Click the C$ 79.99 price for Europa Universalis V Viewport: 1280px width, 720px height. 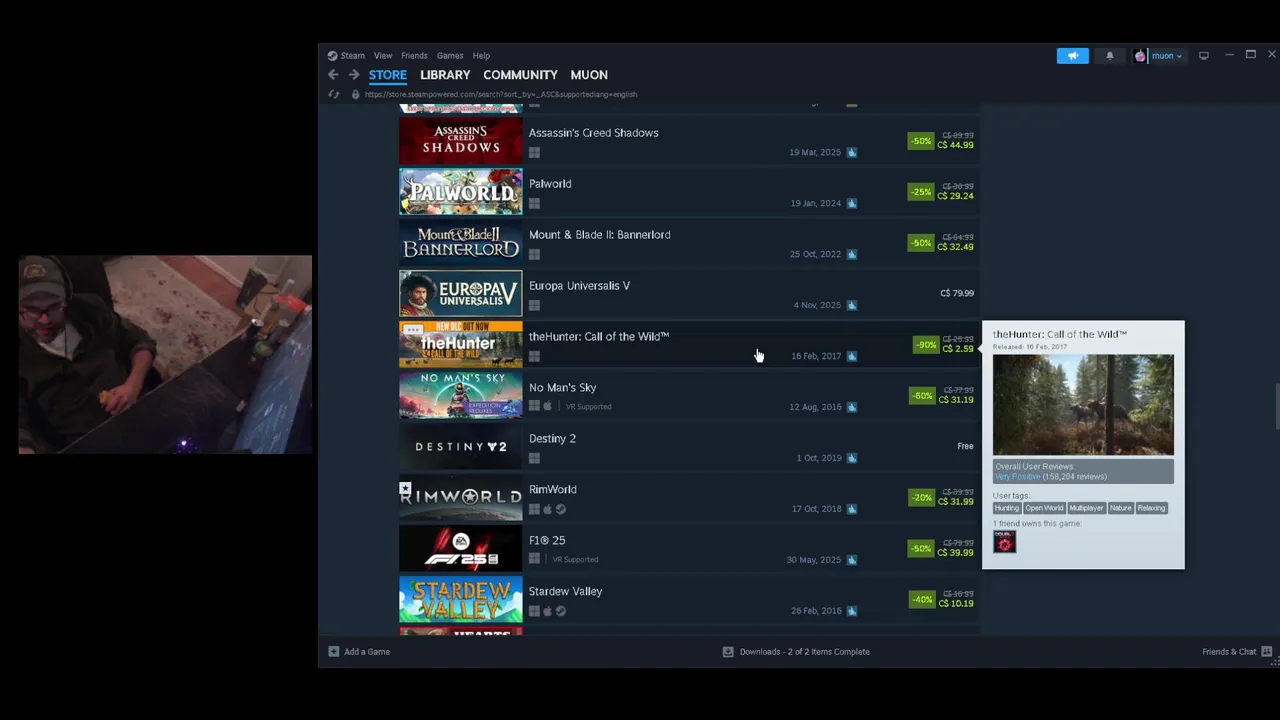pyautogui.click(x=957, y=294)
